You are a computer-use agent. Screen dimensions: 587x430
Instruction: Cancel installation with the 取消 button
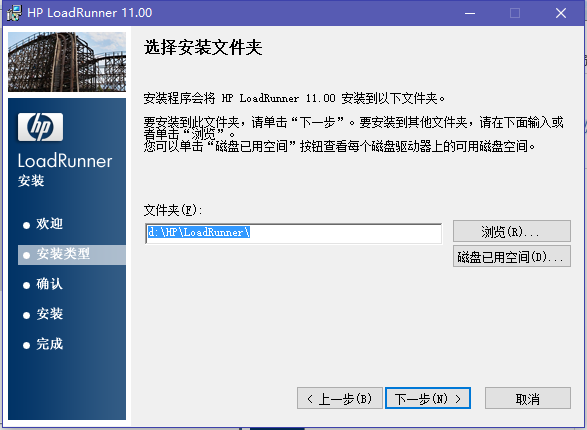click(x=528, y=398)
